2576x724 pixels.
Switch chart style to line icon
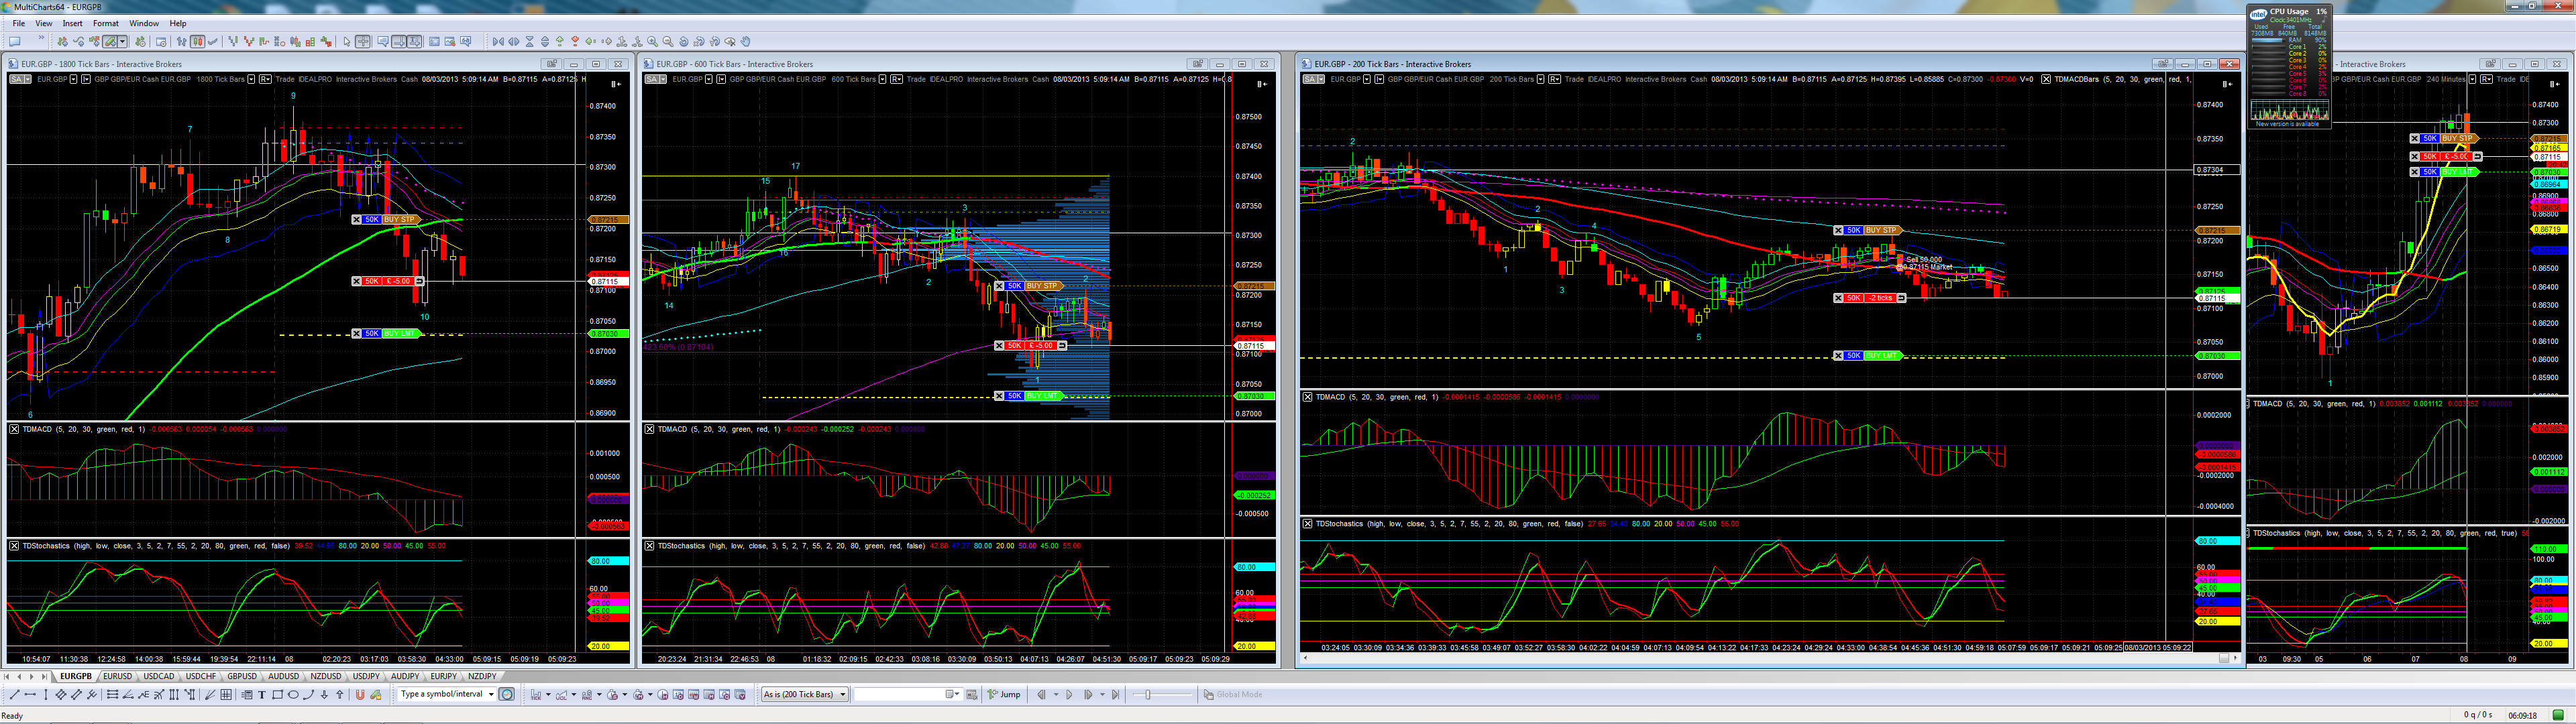pos(213,42)
